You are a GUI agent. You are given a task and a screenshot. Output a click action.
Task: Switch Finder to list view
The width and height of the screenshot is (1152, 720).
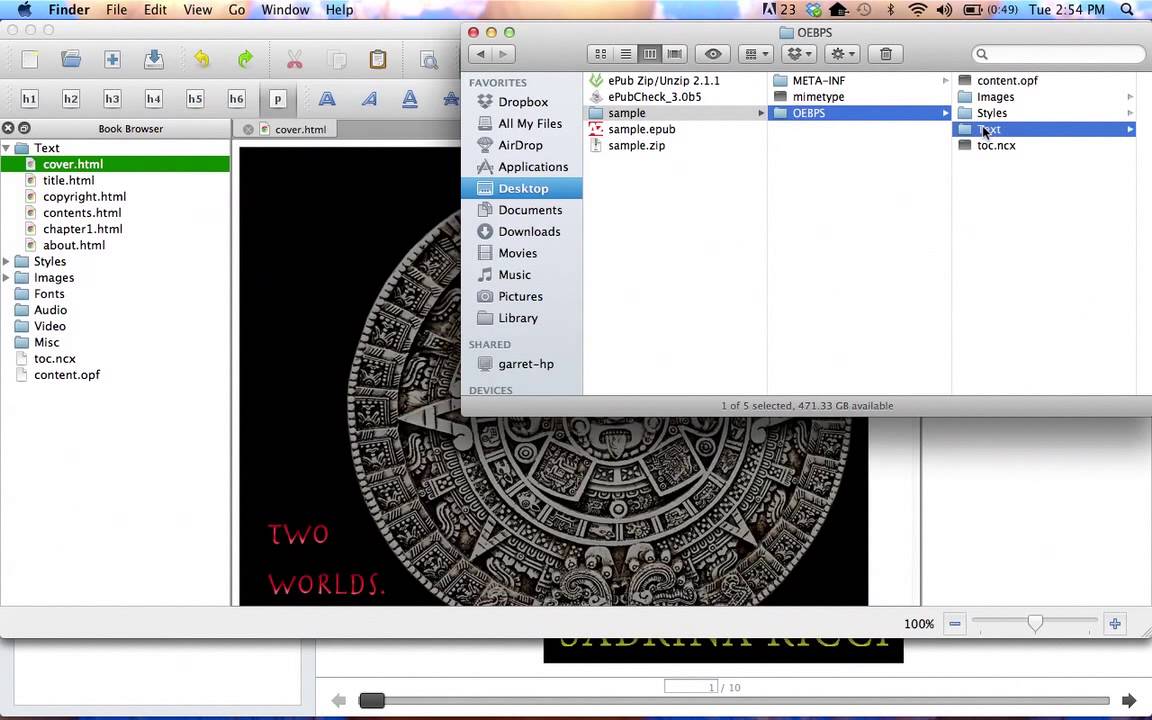(625, 54)
